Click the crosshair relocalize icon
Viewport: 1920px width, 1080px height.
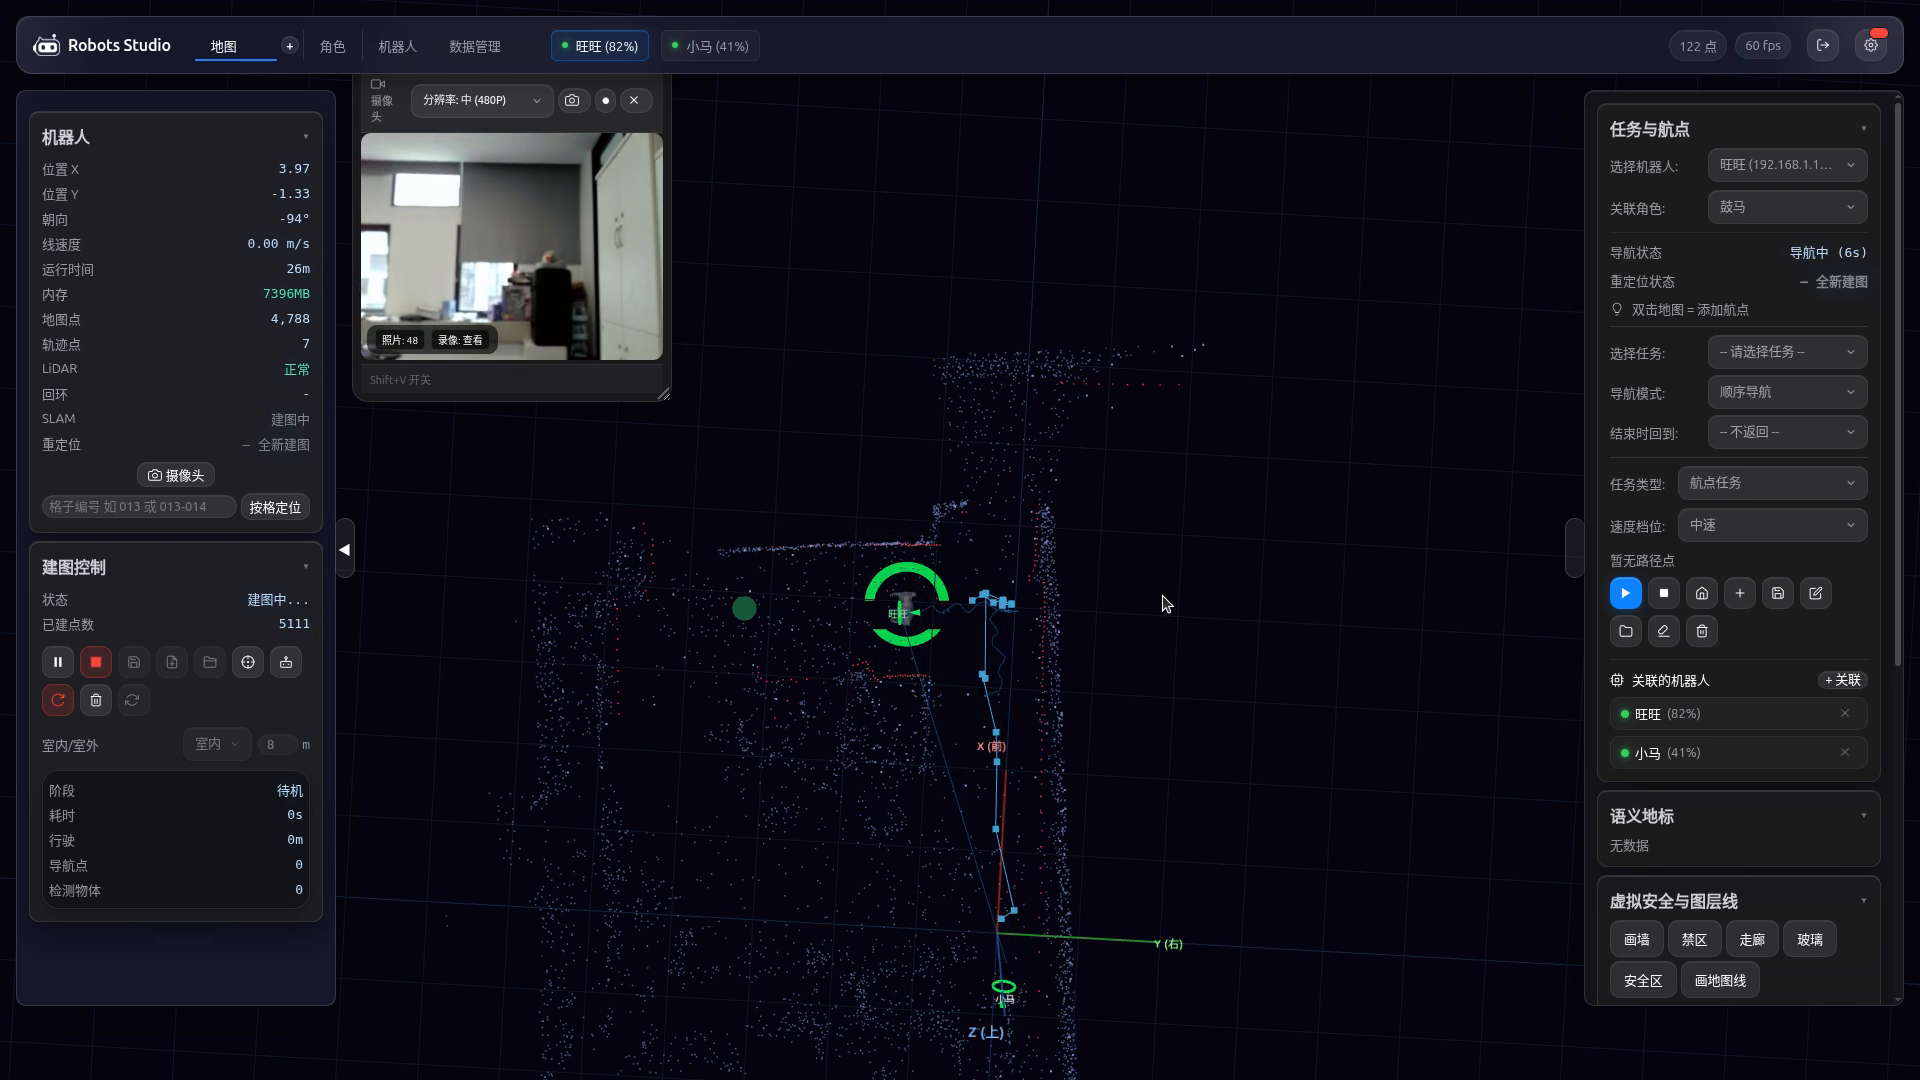coord(248,662)
